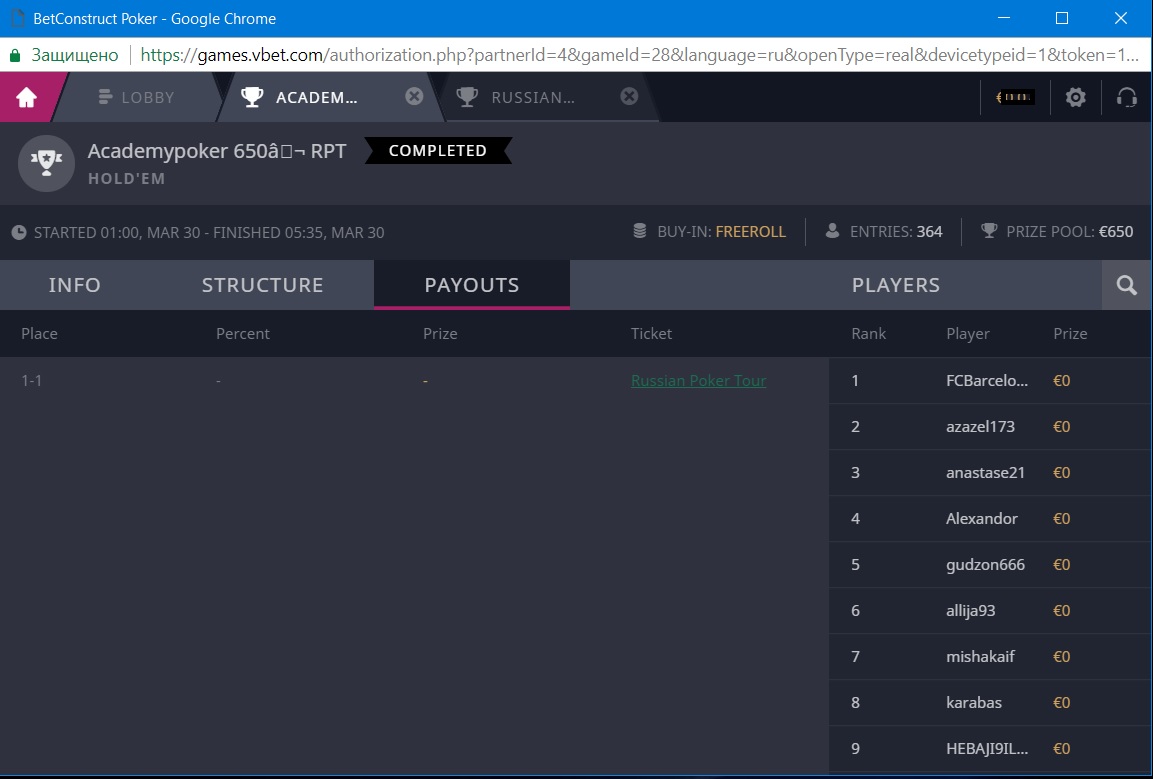The image size is (1153, 779).
Task: Click the coins icon beside BUY-IN
Action: point(640,231)
